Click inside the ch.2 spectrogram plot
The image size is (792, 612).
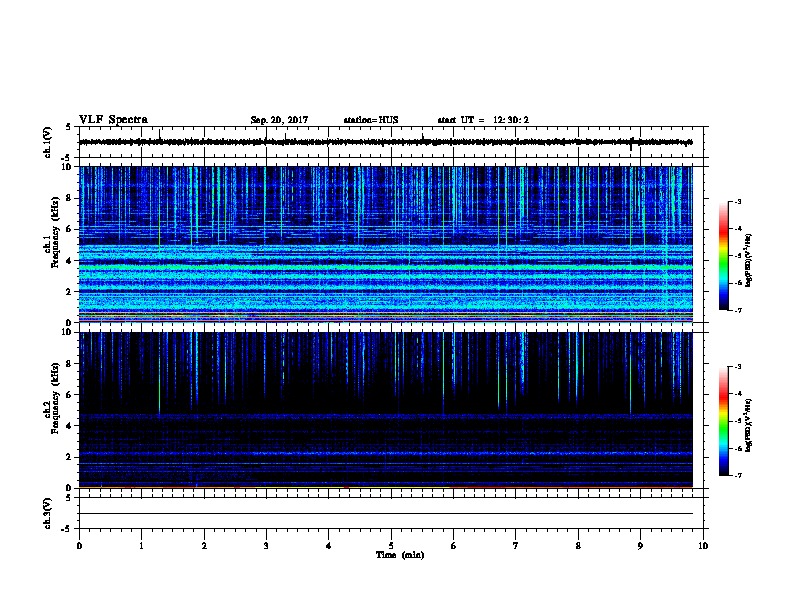pyautogui.click(x=386, y=410)
